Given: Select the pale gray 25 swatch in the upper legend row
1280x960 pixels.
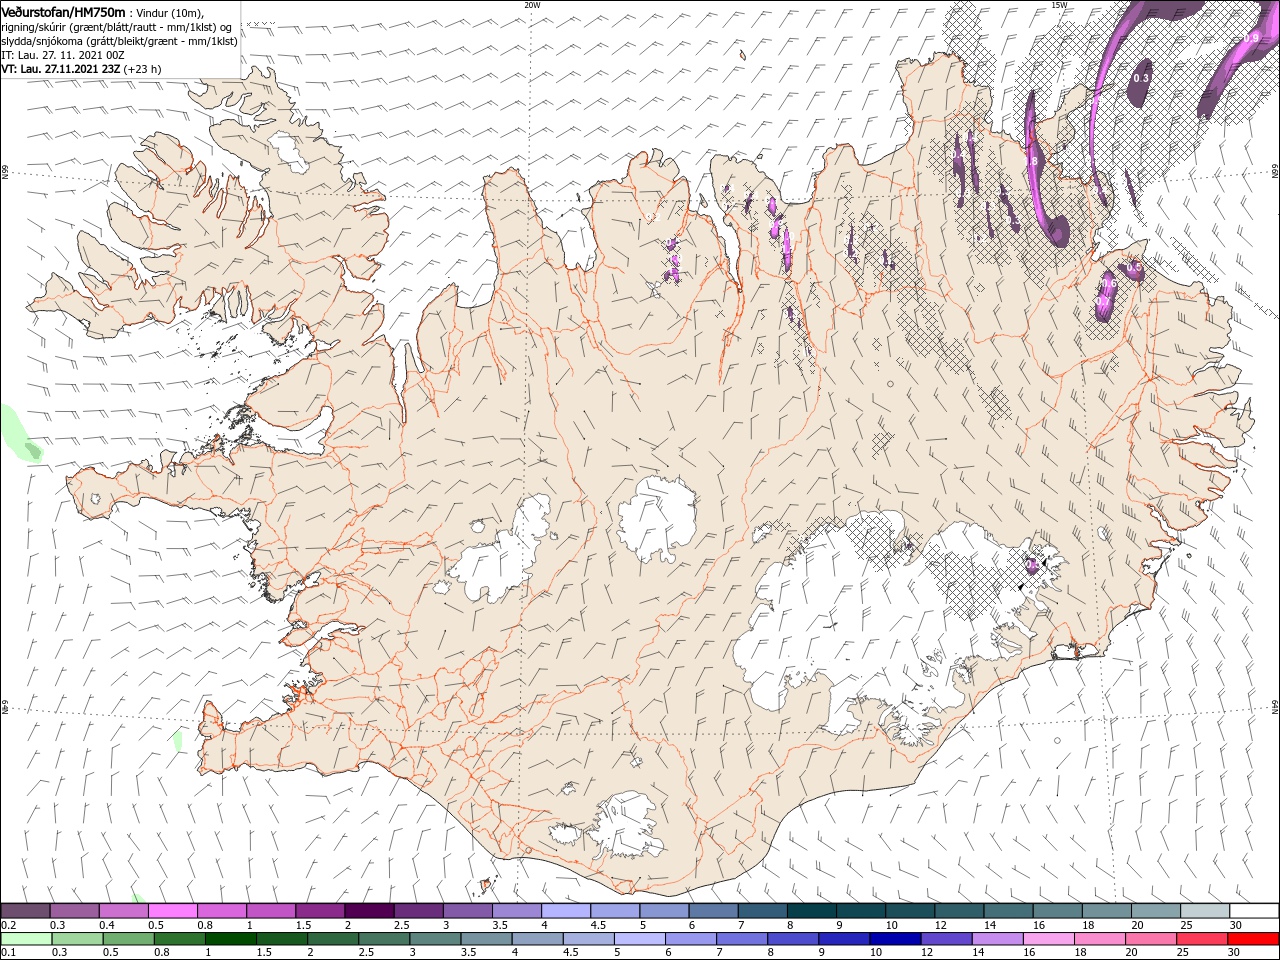Looking at the screenshot, I should [x=1205, y=911].
